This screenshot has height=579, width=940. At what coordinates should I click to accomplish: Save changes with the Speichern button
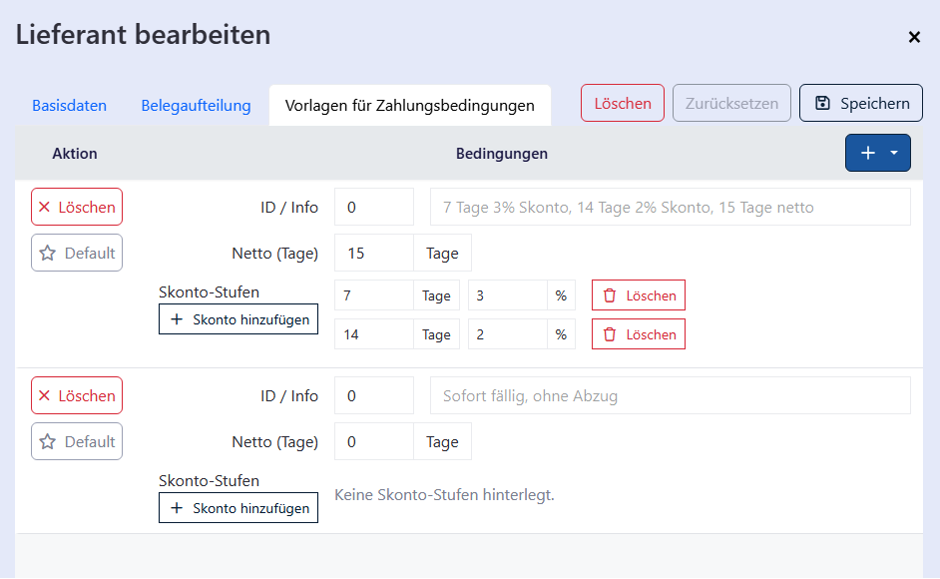coord(860,103)
